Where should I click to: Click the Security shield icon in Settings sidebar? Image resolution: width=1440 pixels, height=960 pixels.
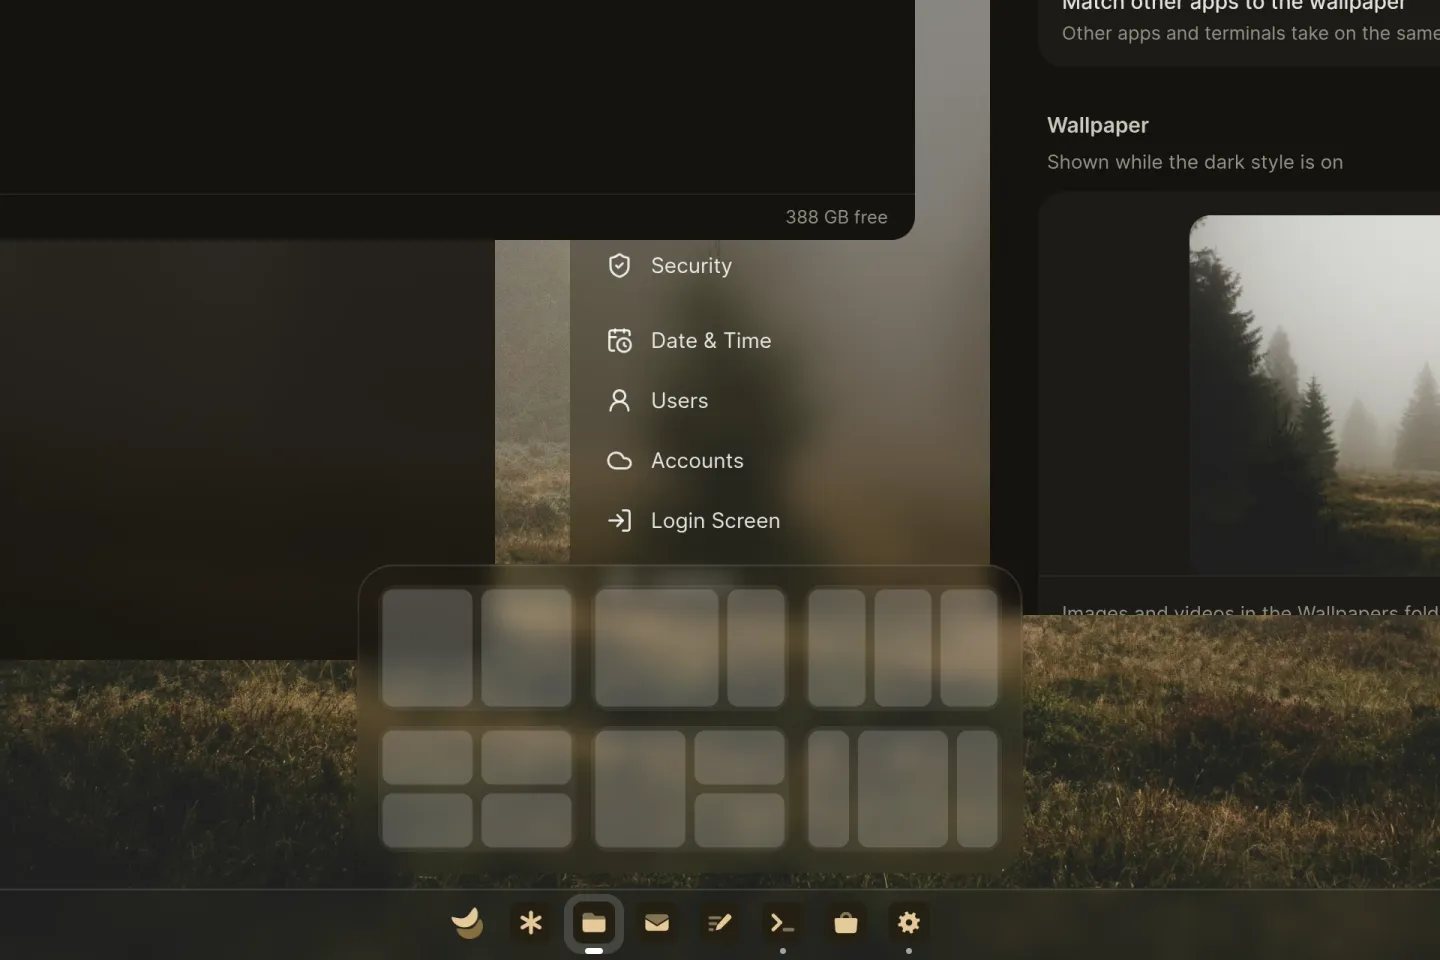619,265
